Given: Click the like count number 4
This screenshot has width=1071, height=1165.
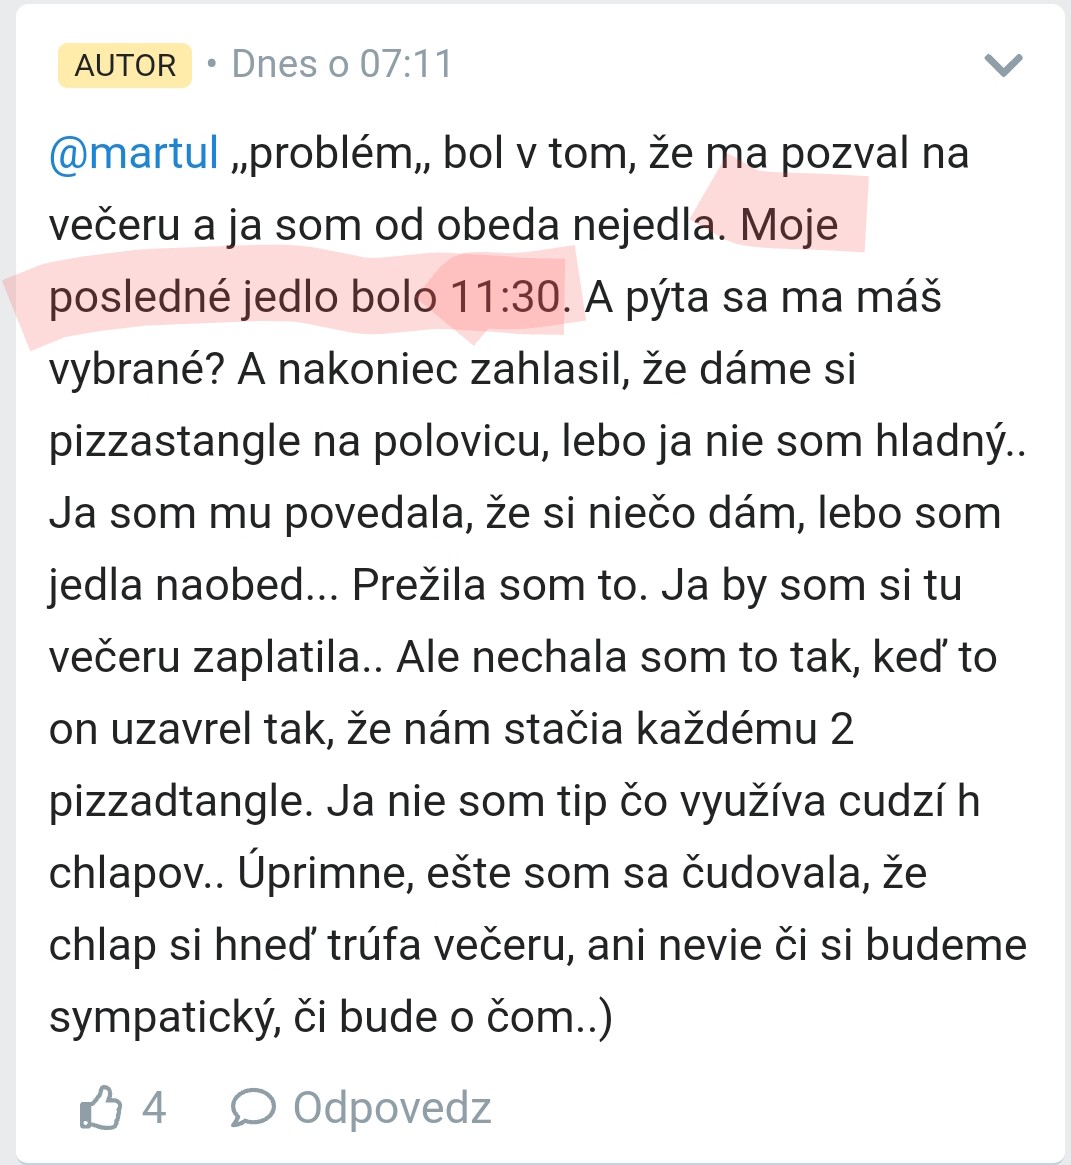Looking at the screenshot, I should (154, 1108).
